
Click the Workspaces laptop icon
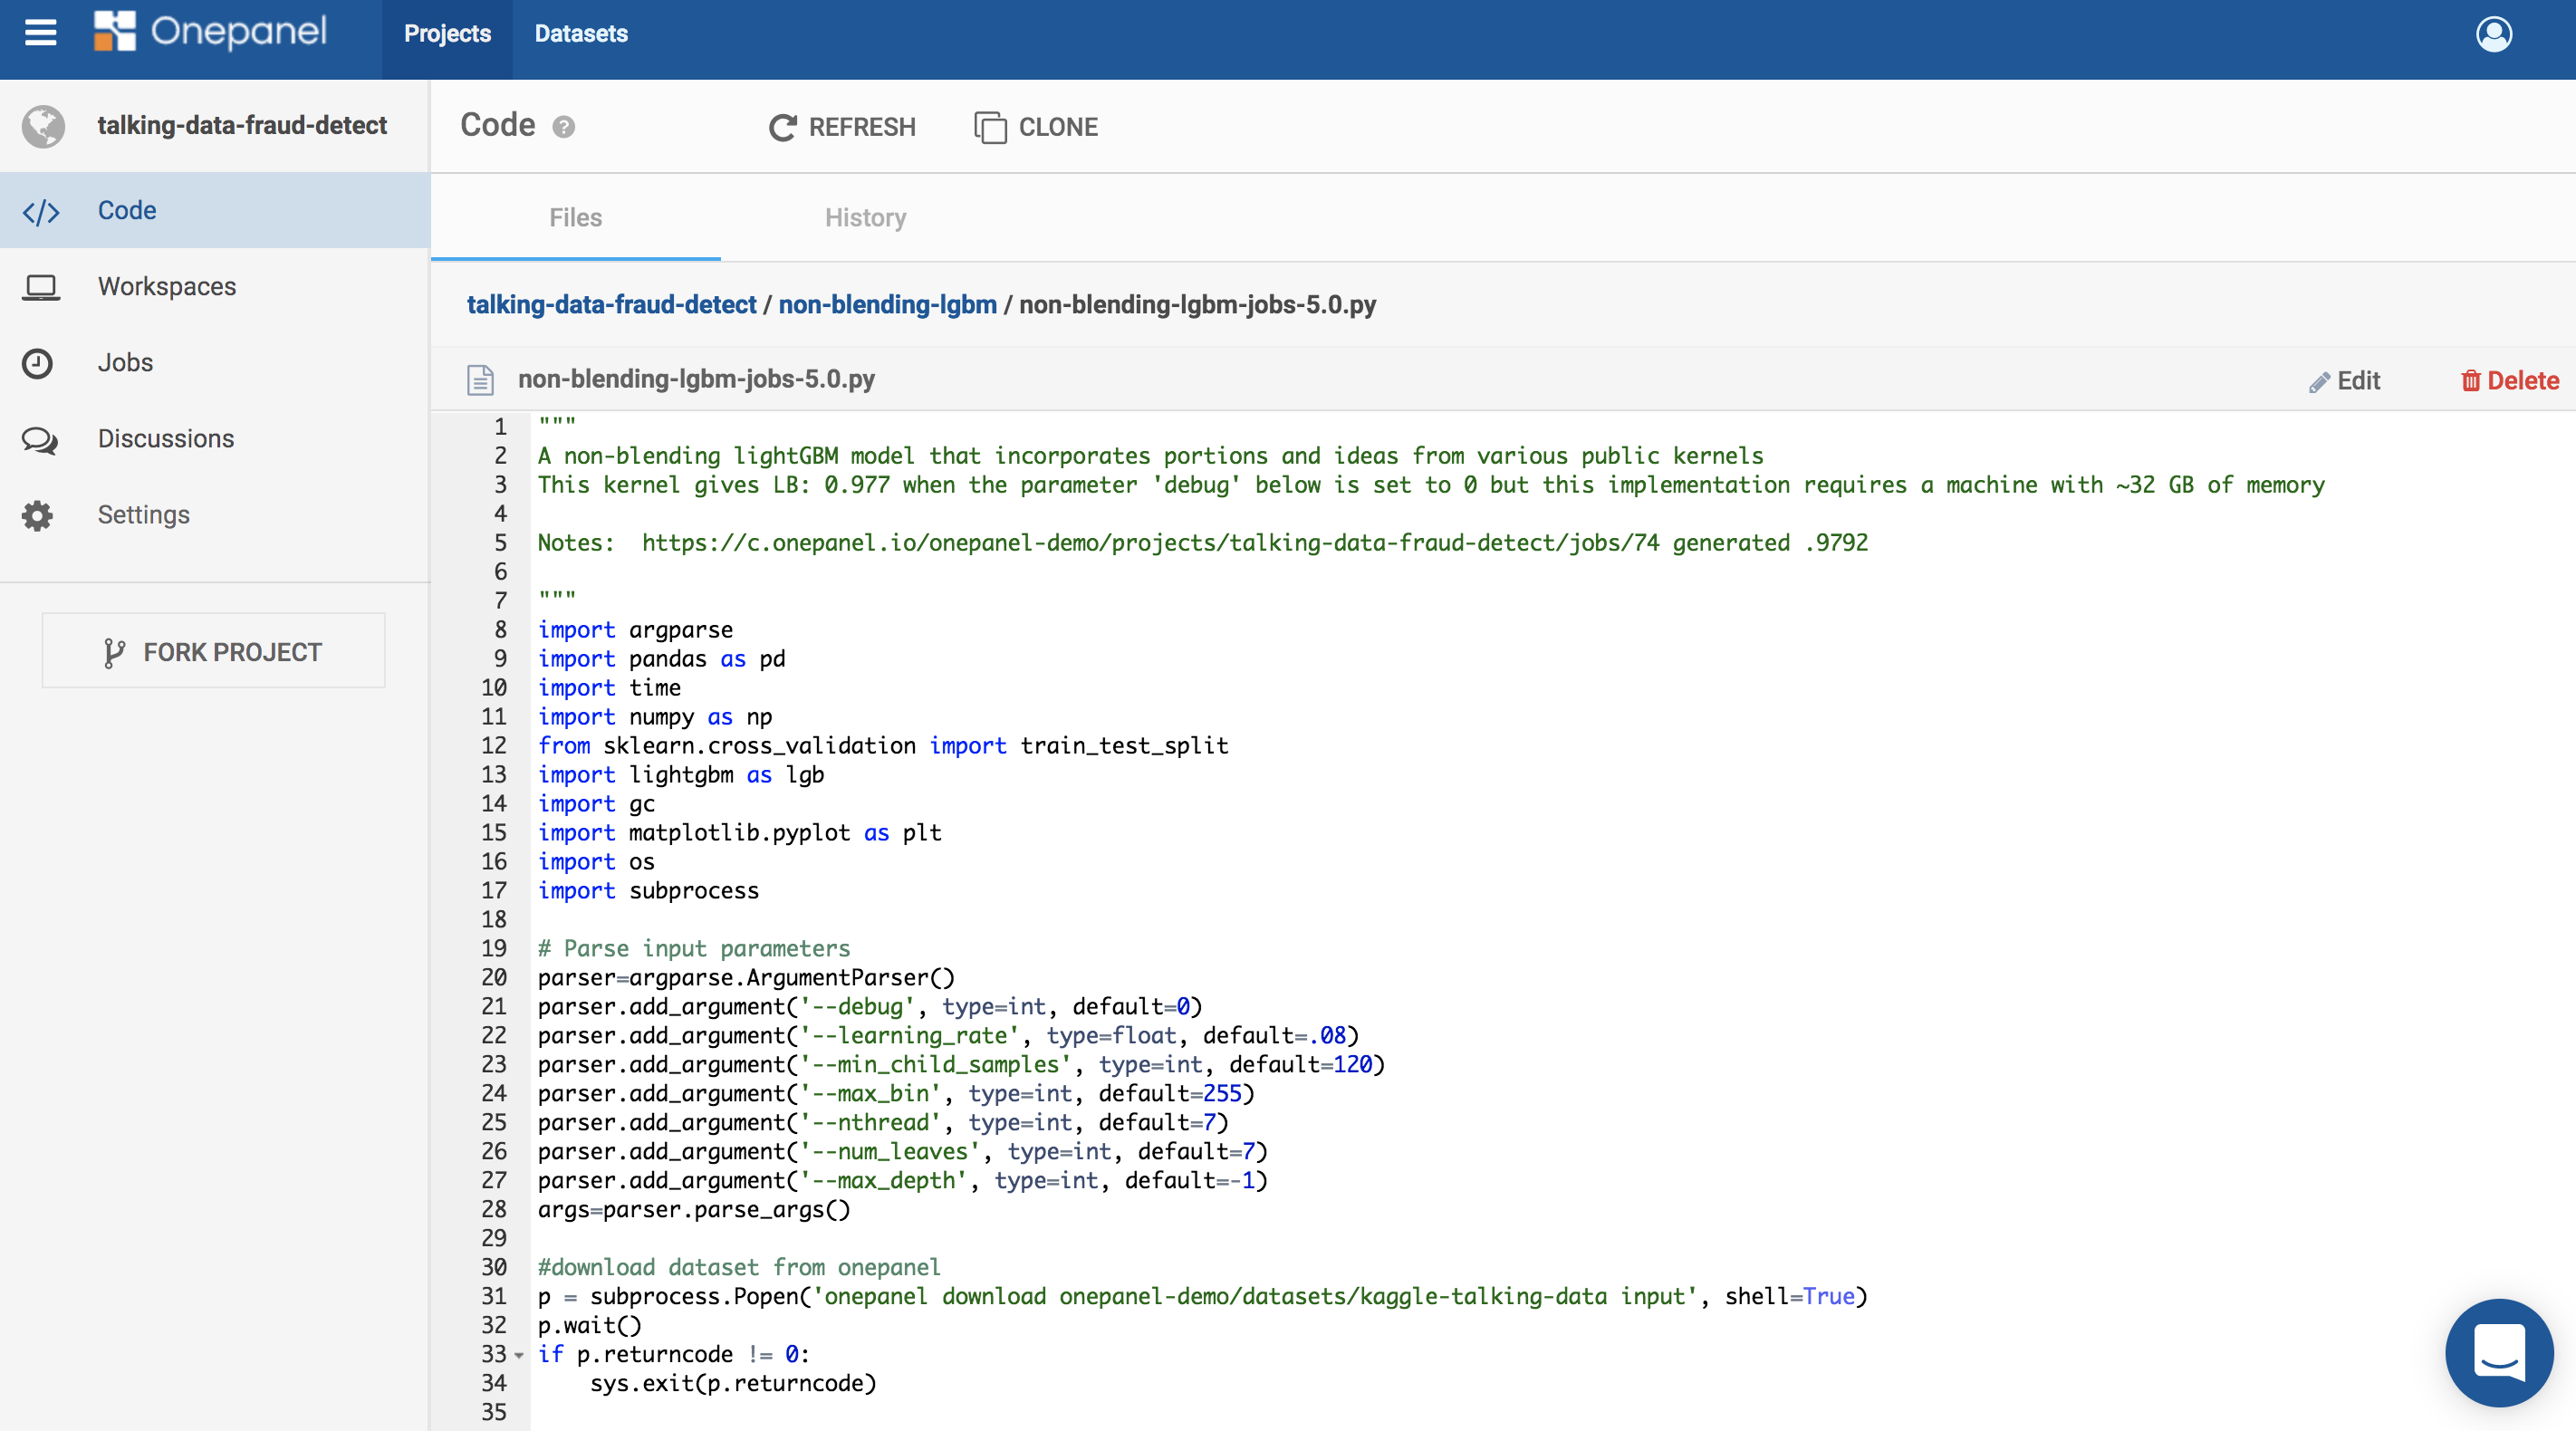coord(40,287)
